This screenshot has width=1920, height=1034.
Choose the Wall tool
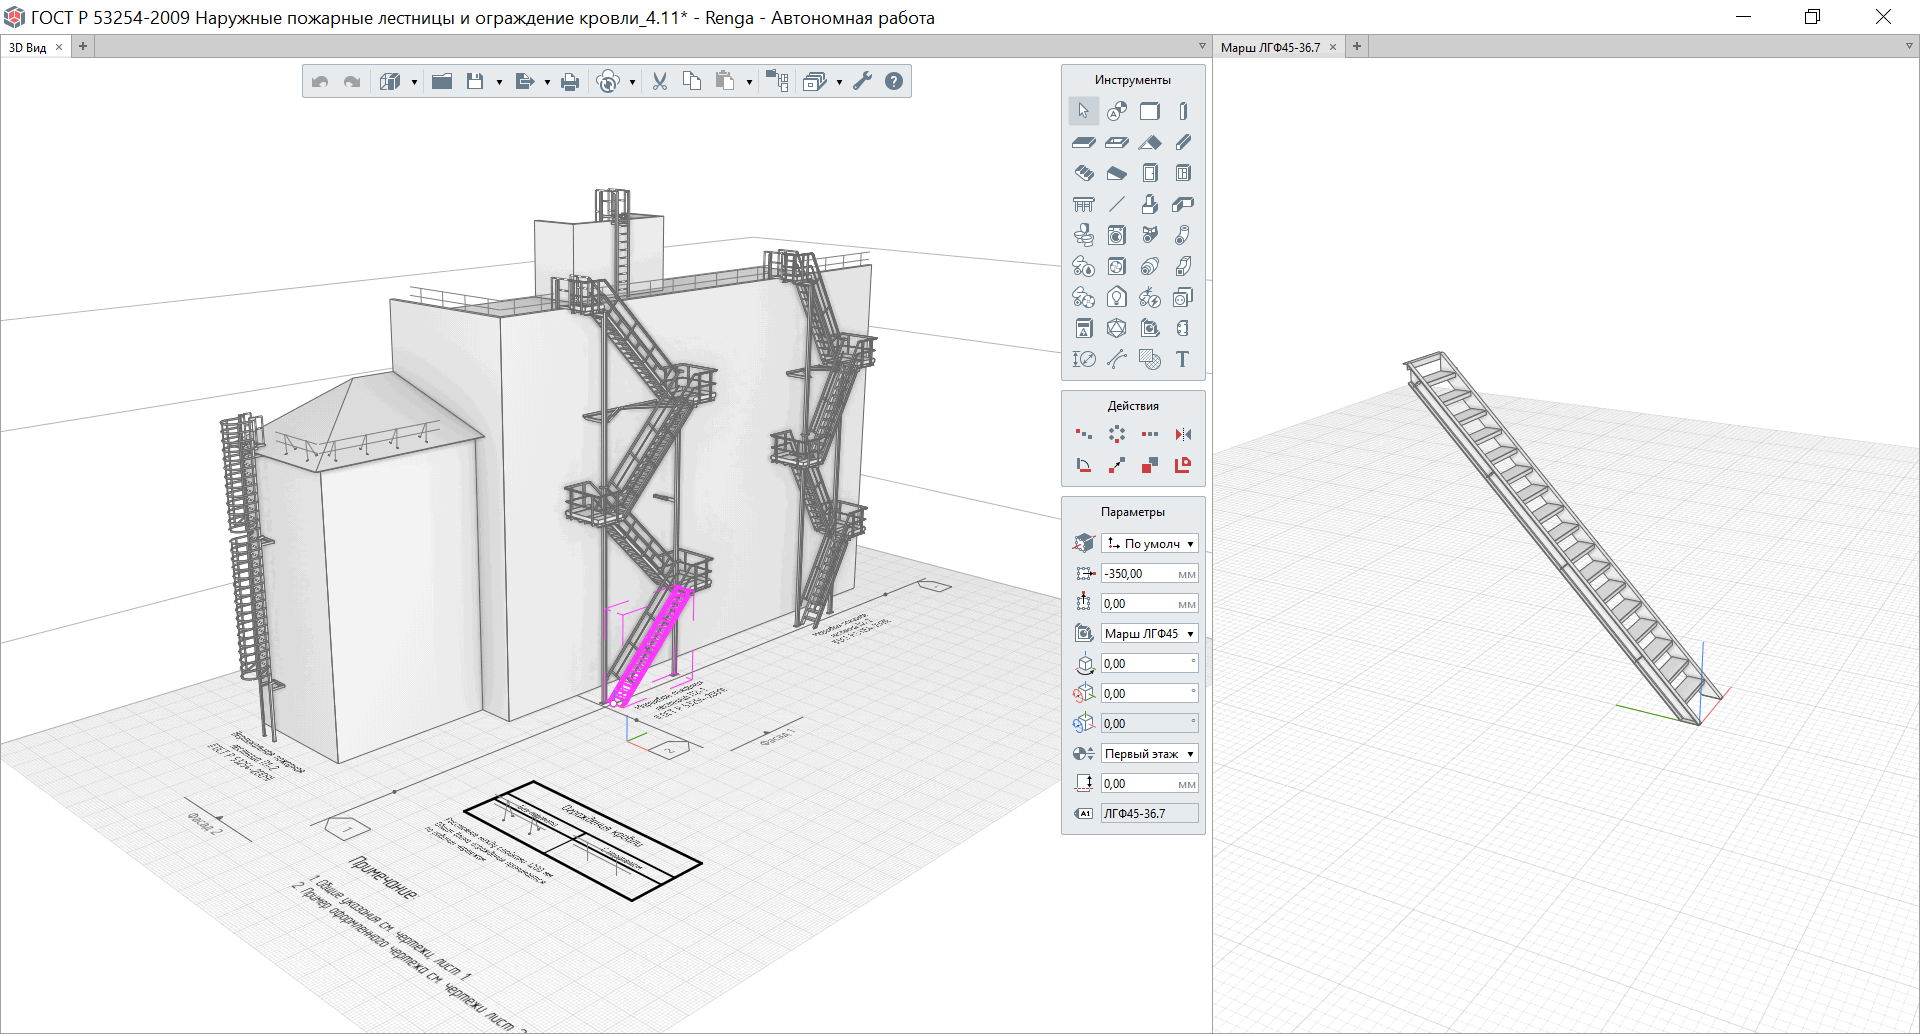(x=1150, y=111)
